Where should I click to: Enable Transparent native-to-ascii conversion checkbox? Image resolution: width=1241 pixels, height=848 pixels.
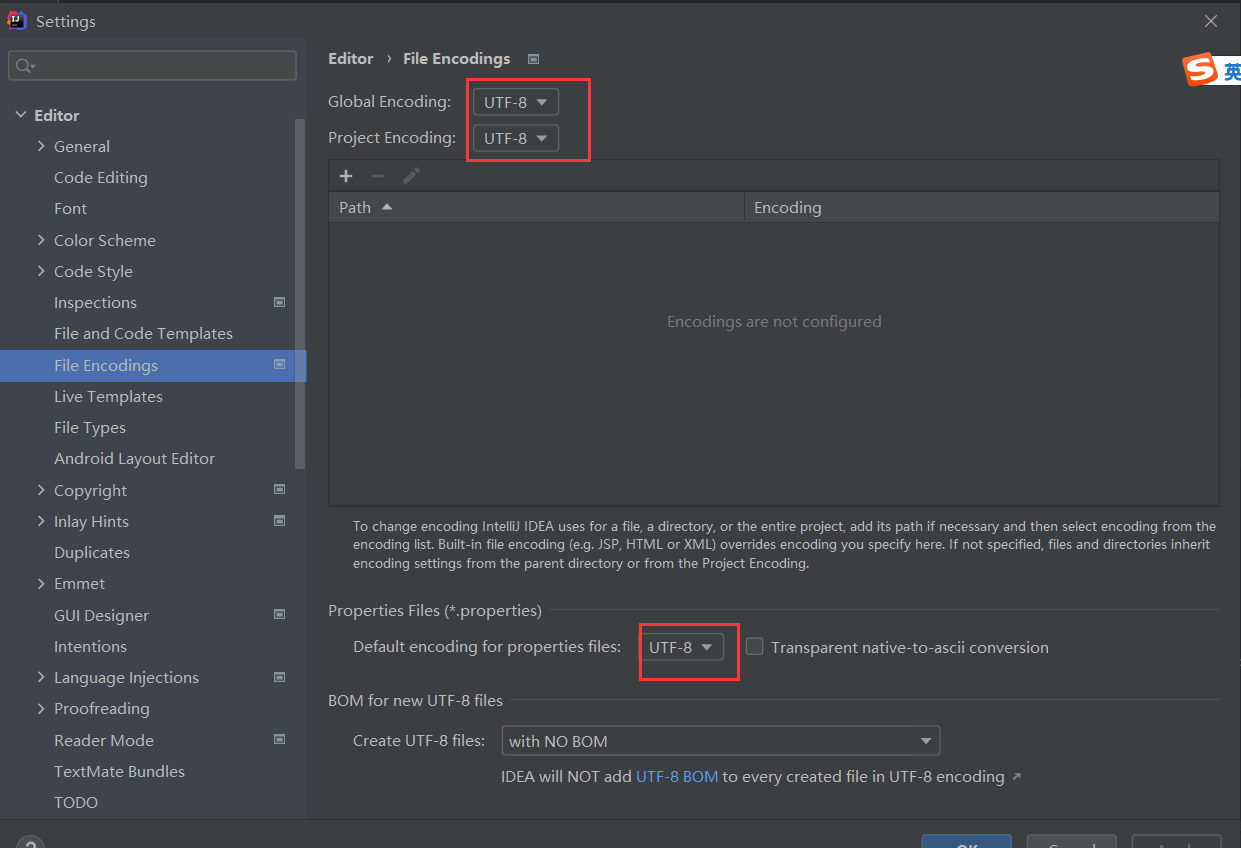pyautogui.click(x=755, y=647)
